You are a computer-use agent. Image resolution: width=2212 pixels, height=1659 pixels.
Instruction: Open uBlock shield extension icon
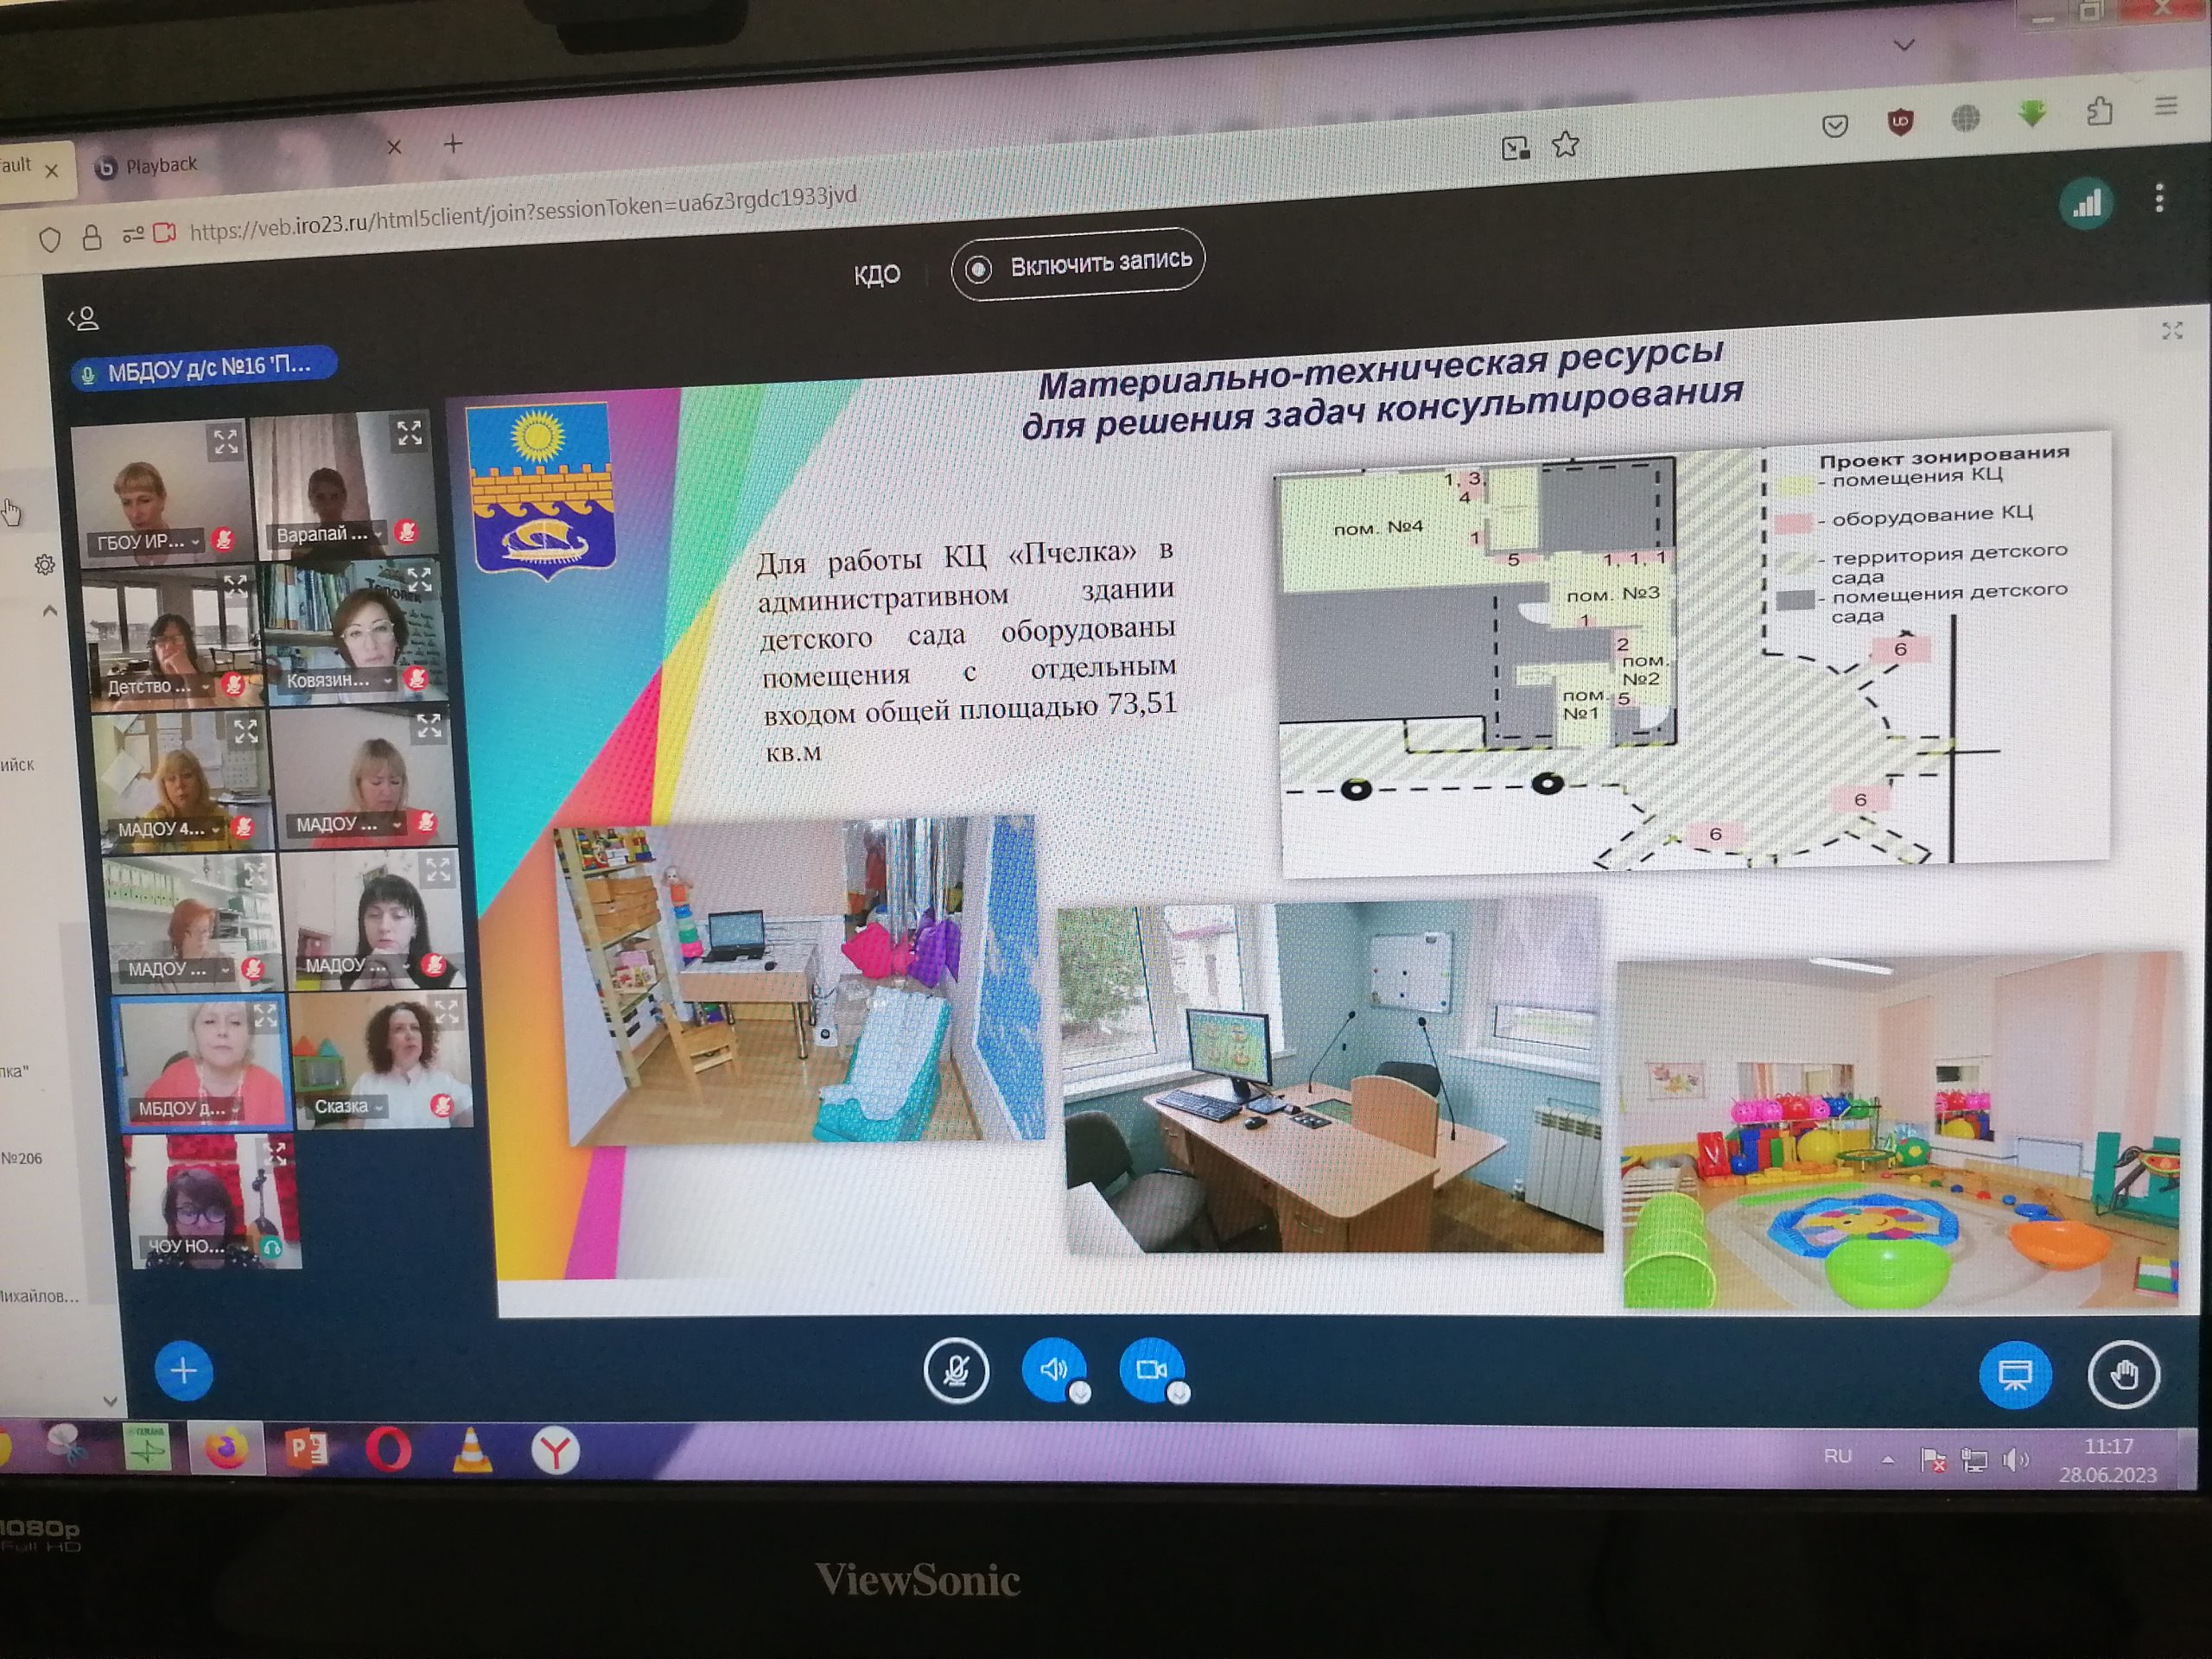coord(1900,122)
